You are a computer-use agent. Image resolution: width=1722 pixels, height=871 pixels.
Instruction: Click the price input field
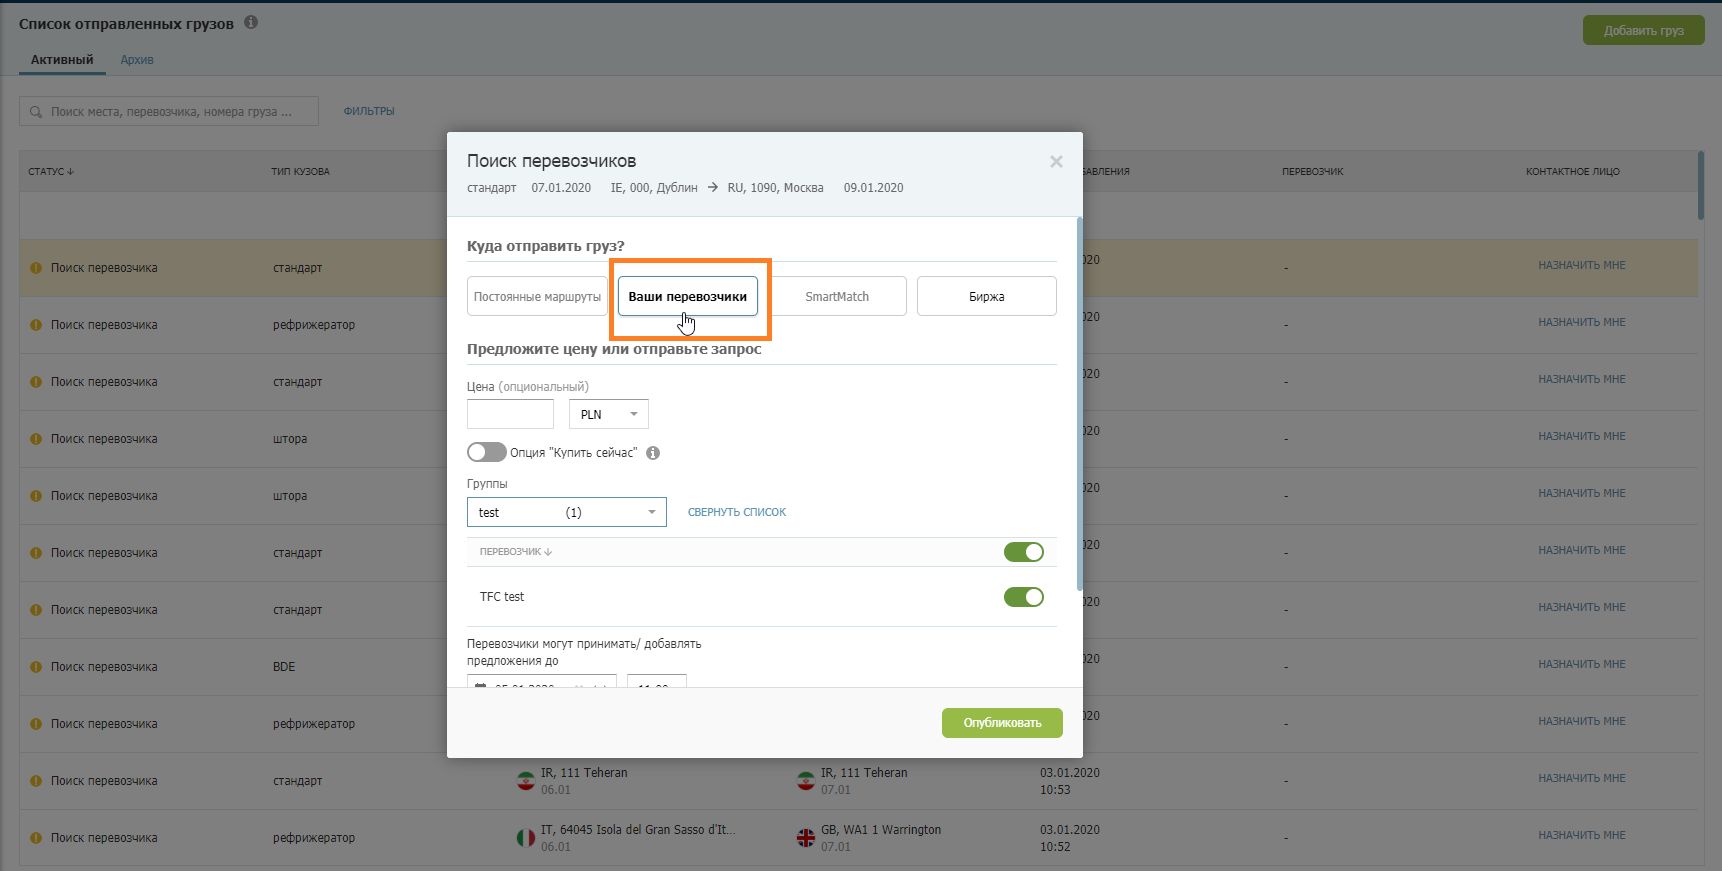click(510, 414)
